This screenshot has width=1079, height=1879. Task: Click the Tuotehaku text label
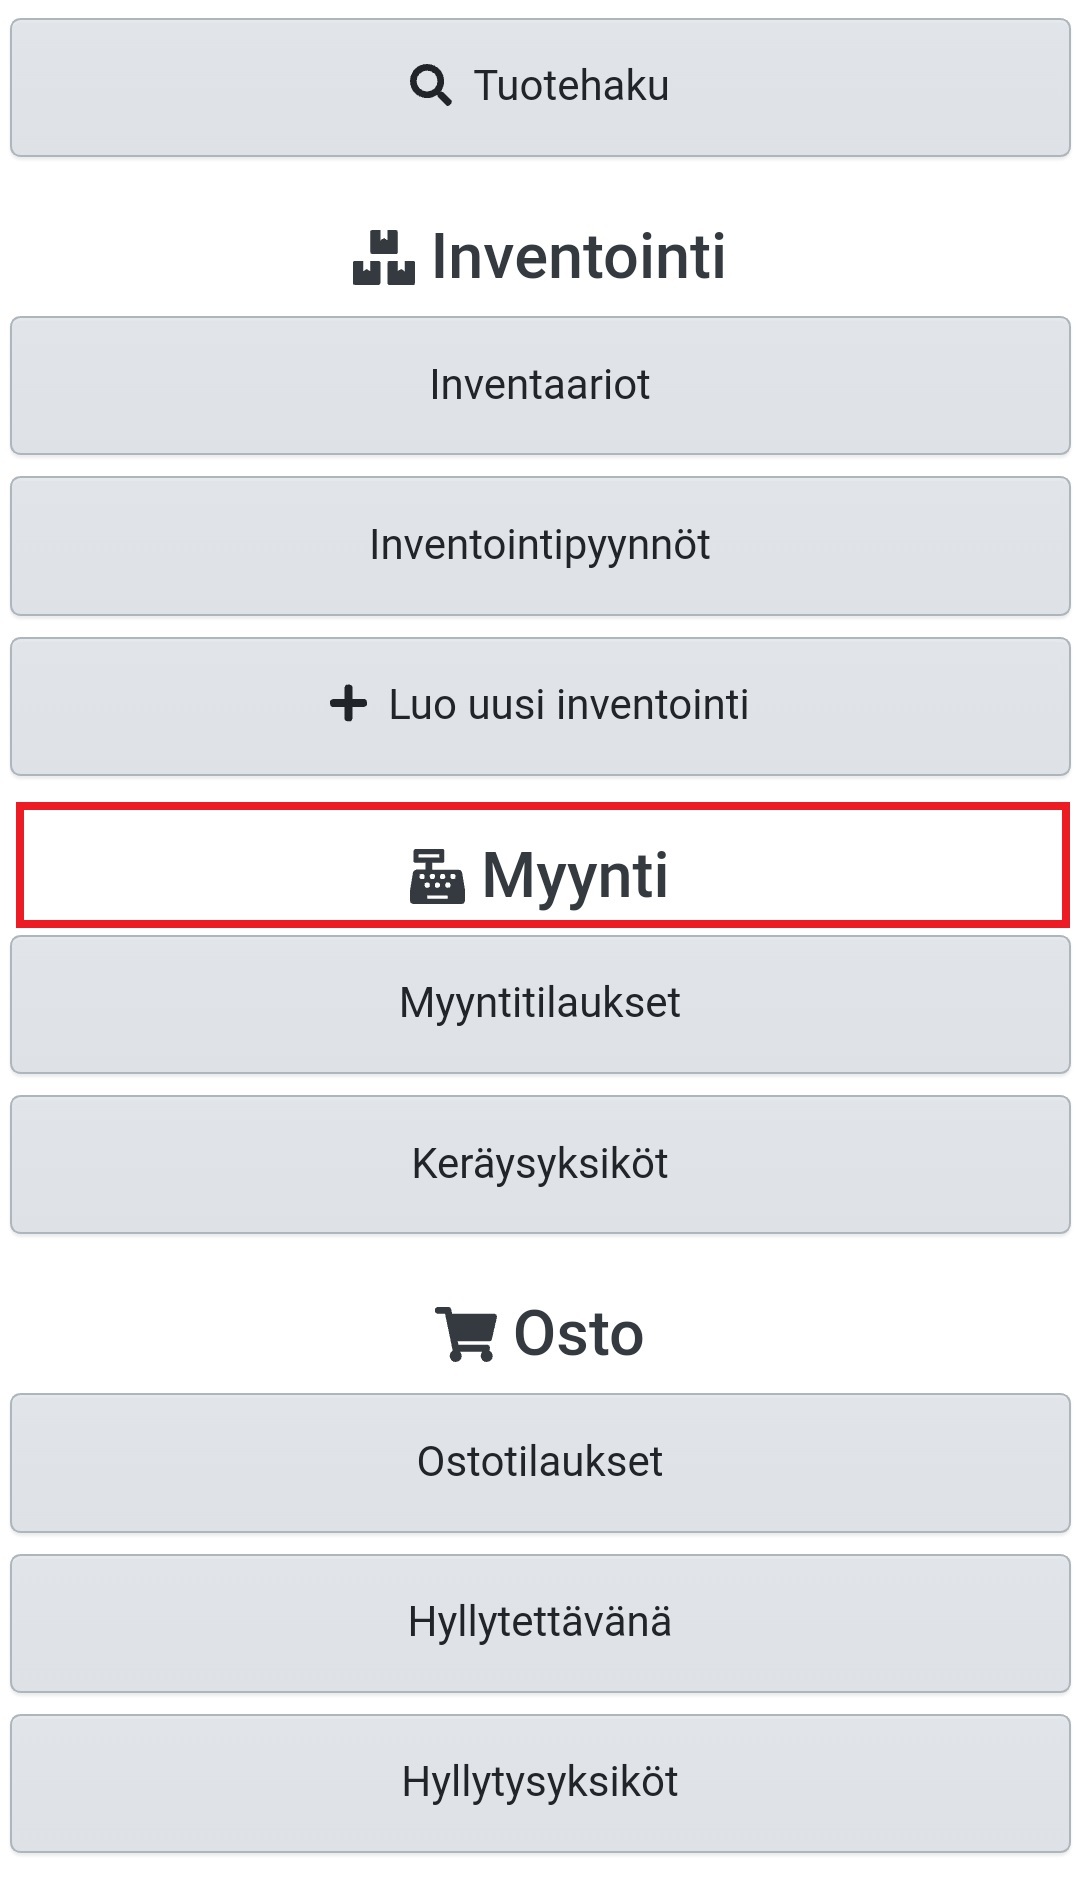pos(571,86)
